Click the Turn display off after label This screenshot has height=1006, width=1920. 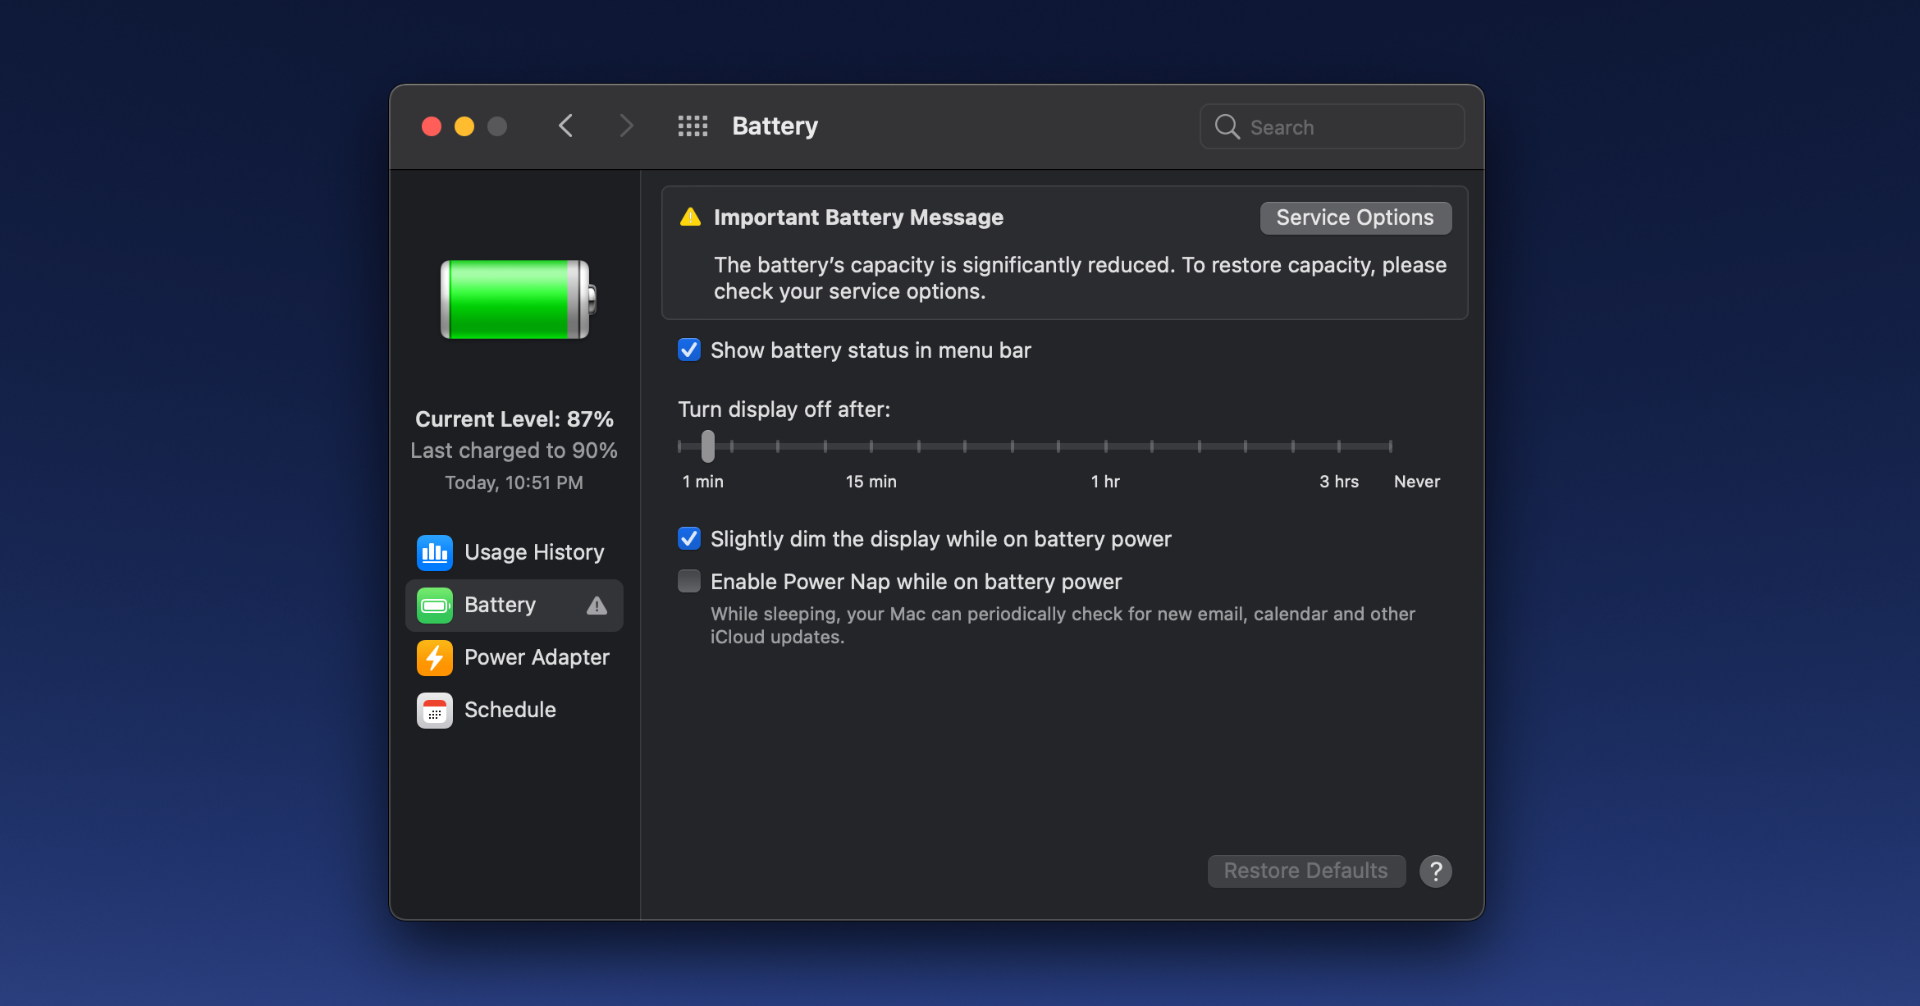point(784,409)
